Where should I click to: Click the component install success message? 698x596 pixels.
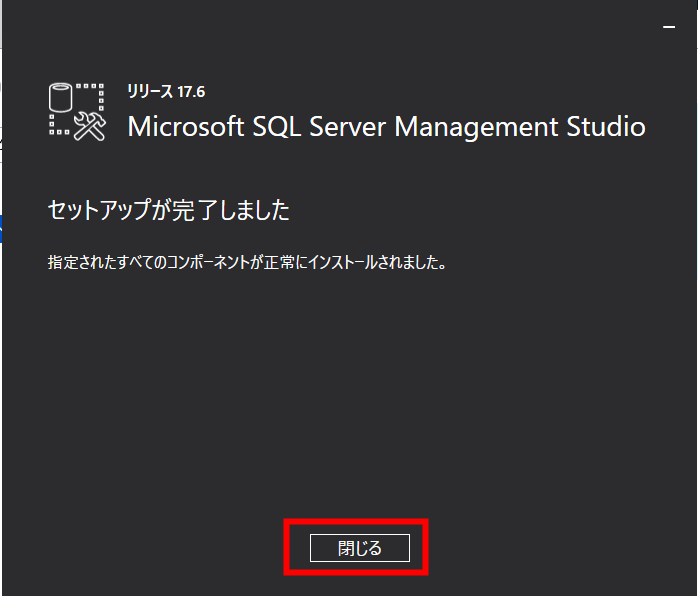(247, 262)
